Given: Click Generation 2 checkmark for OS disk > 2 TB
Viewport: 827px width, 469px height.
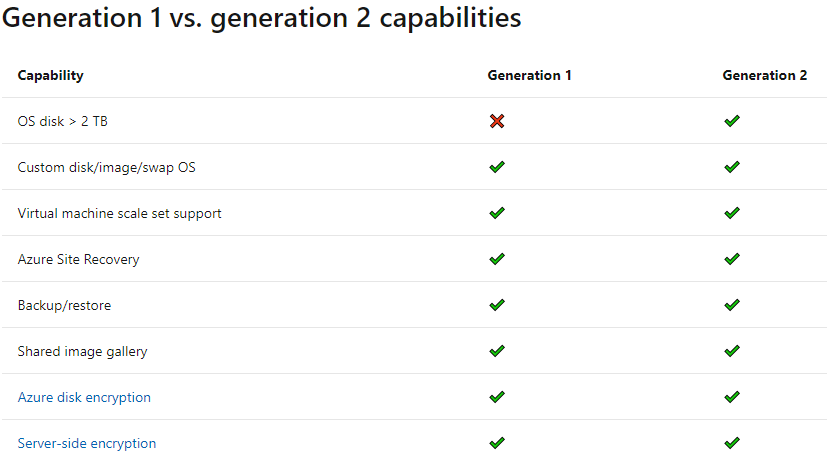Looking at the screenshot, I should click(732, 121).
